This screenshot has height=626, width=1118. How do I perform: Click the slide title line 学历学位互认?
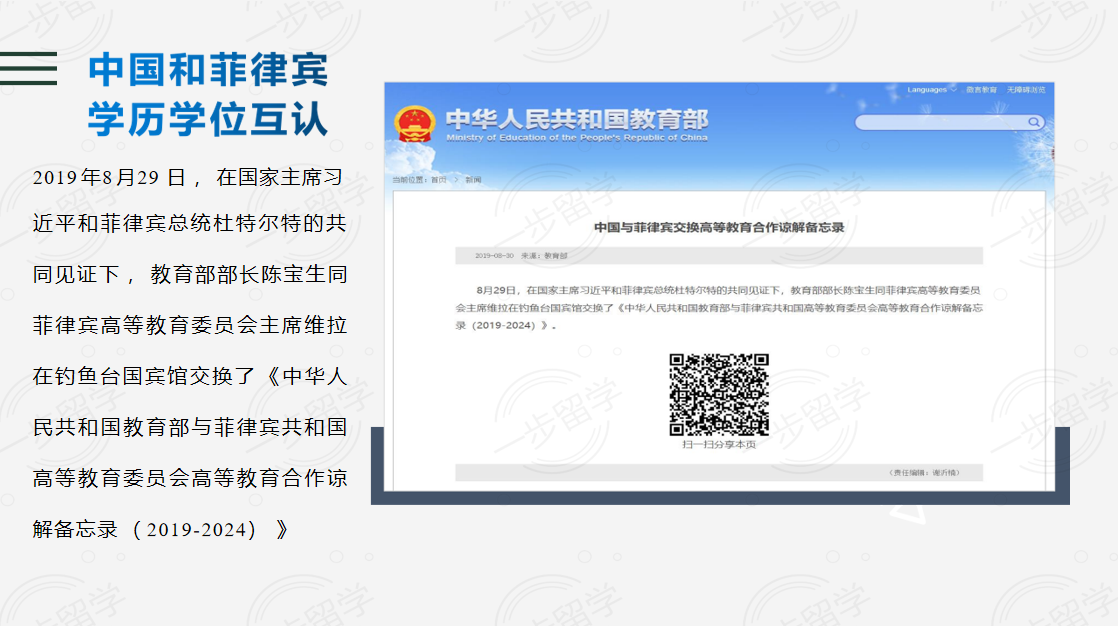pyautogui.click(x=207, y=118)
